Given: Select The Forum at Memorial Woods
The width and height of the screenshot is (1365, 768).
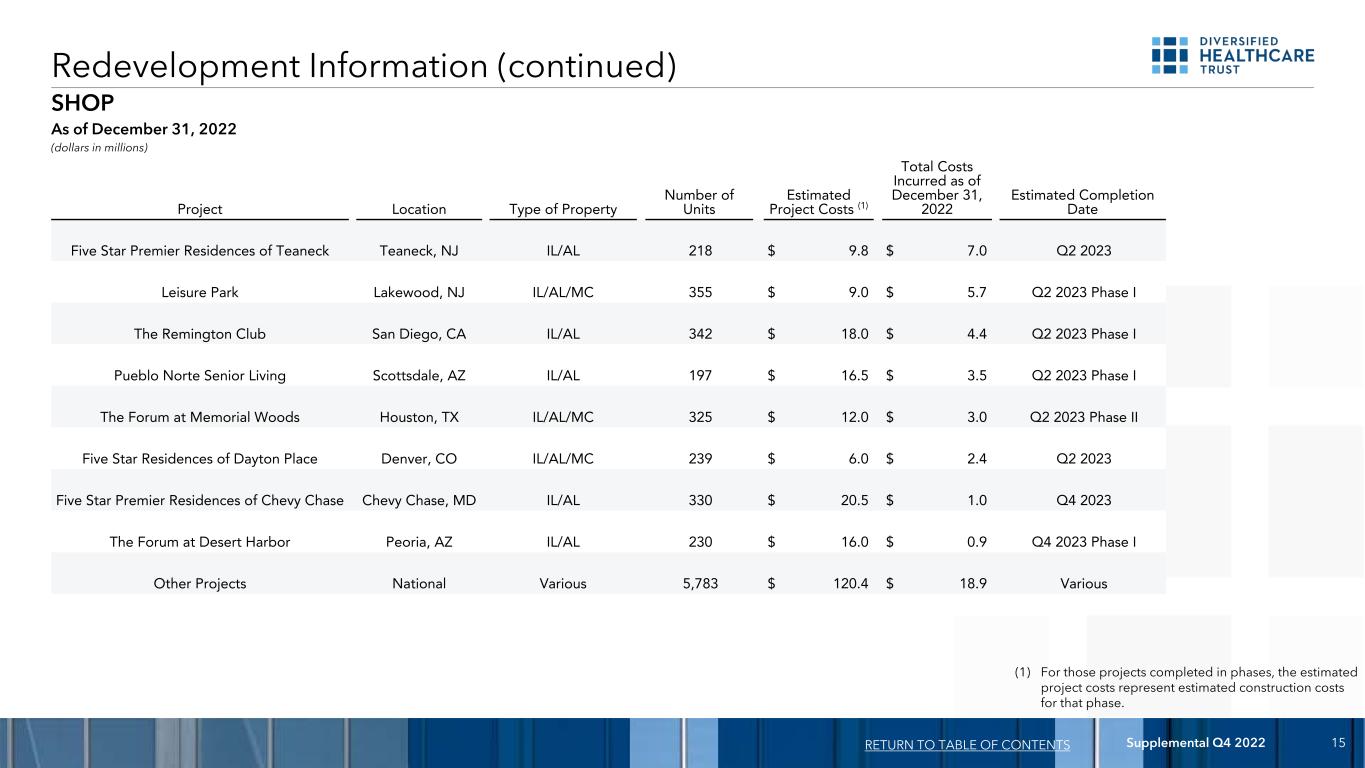Looking at the screenshot, I should tap(200, 417).
